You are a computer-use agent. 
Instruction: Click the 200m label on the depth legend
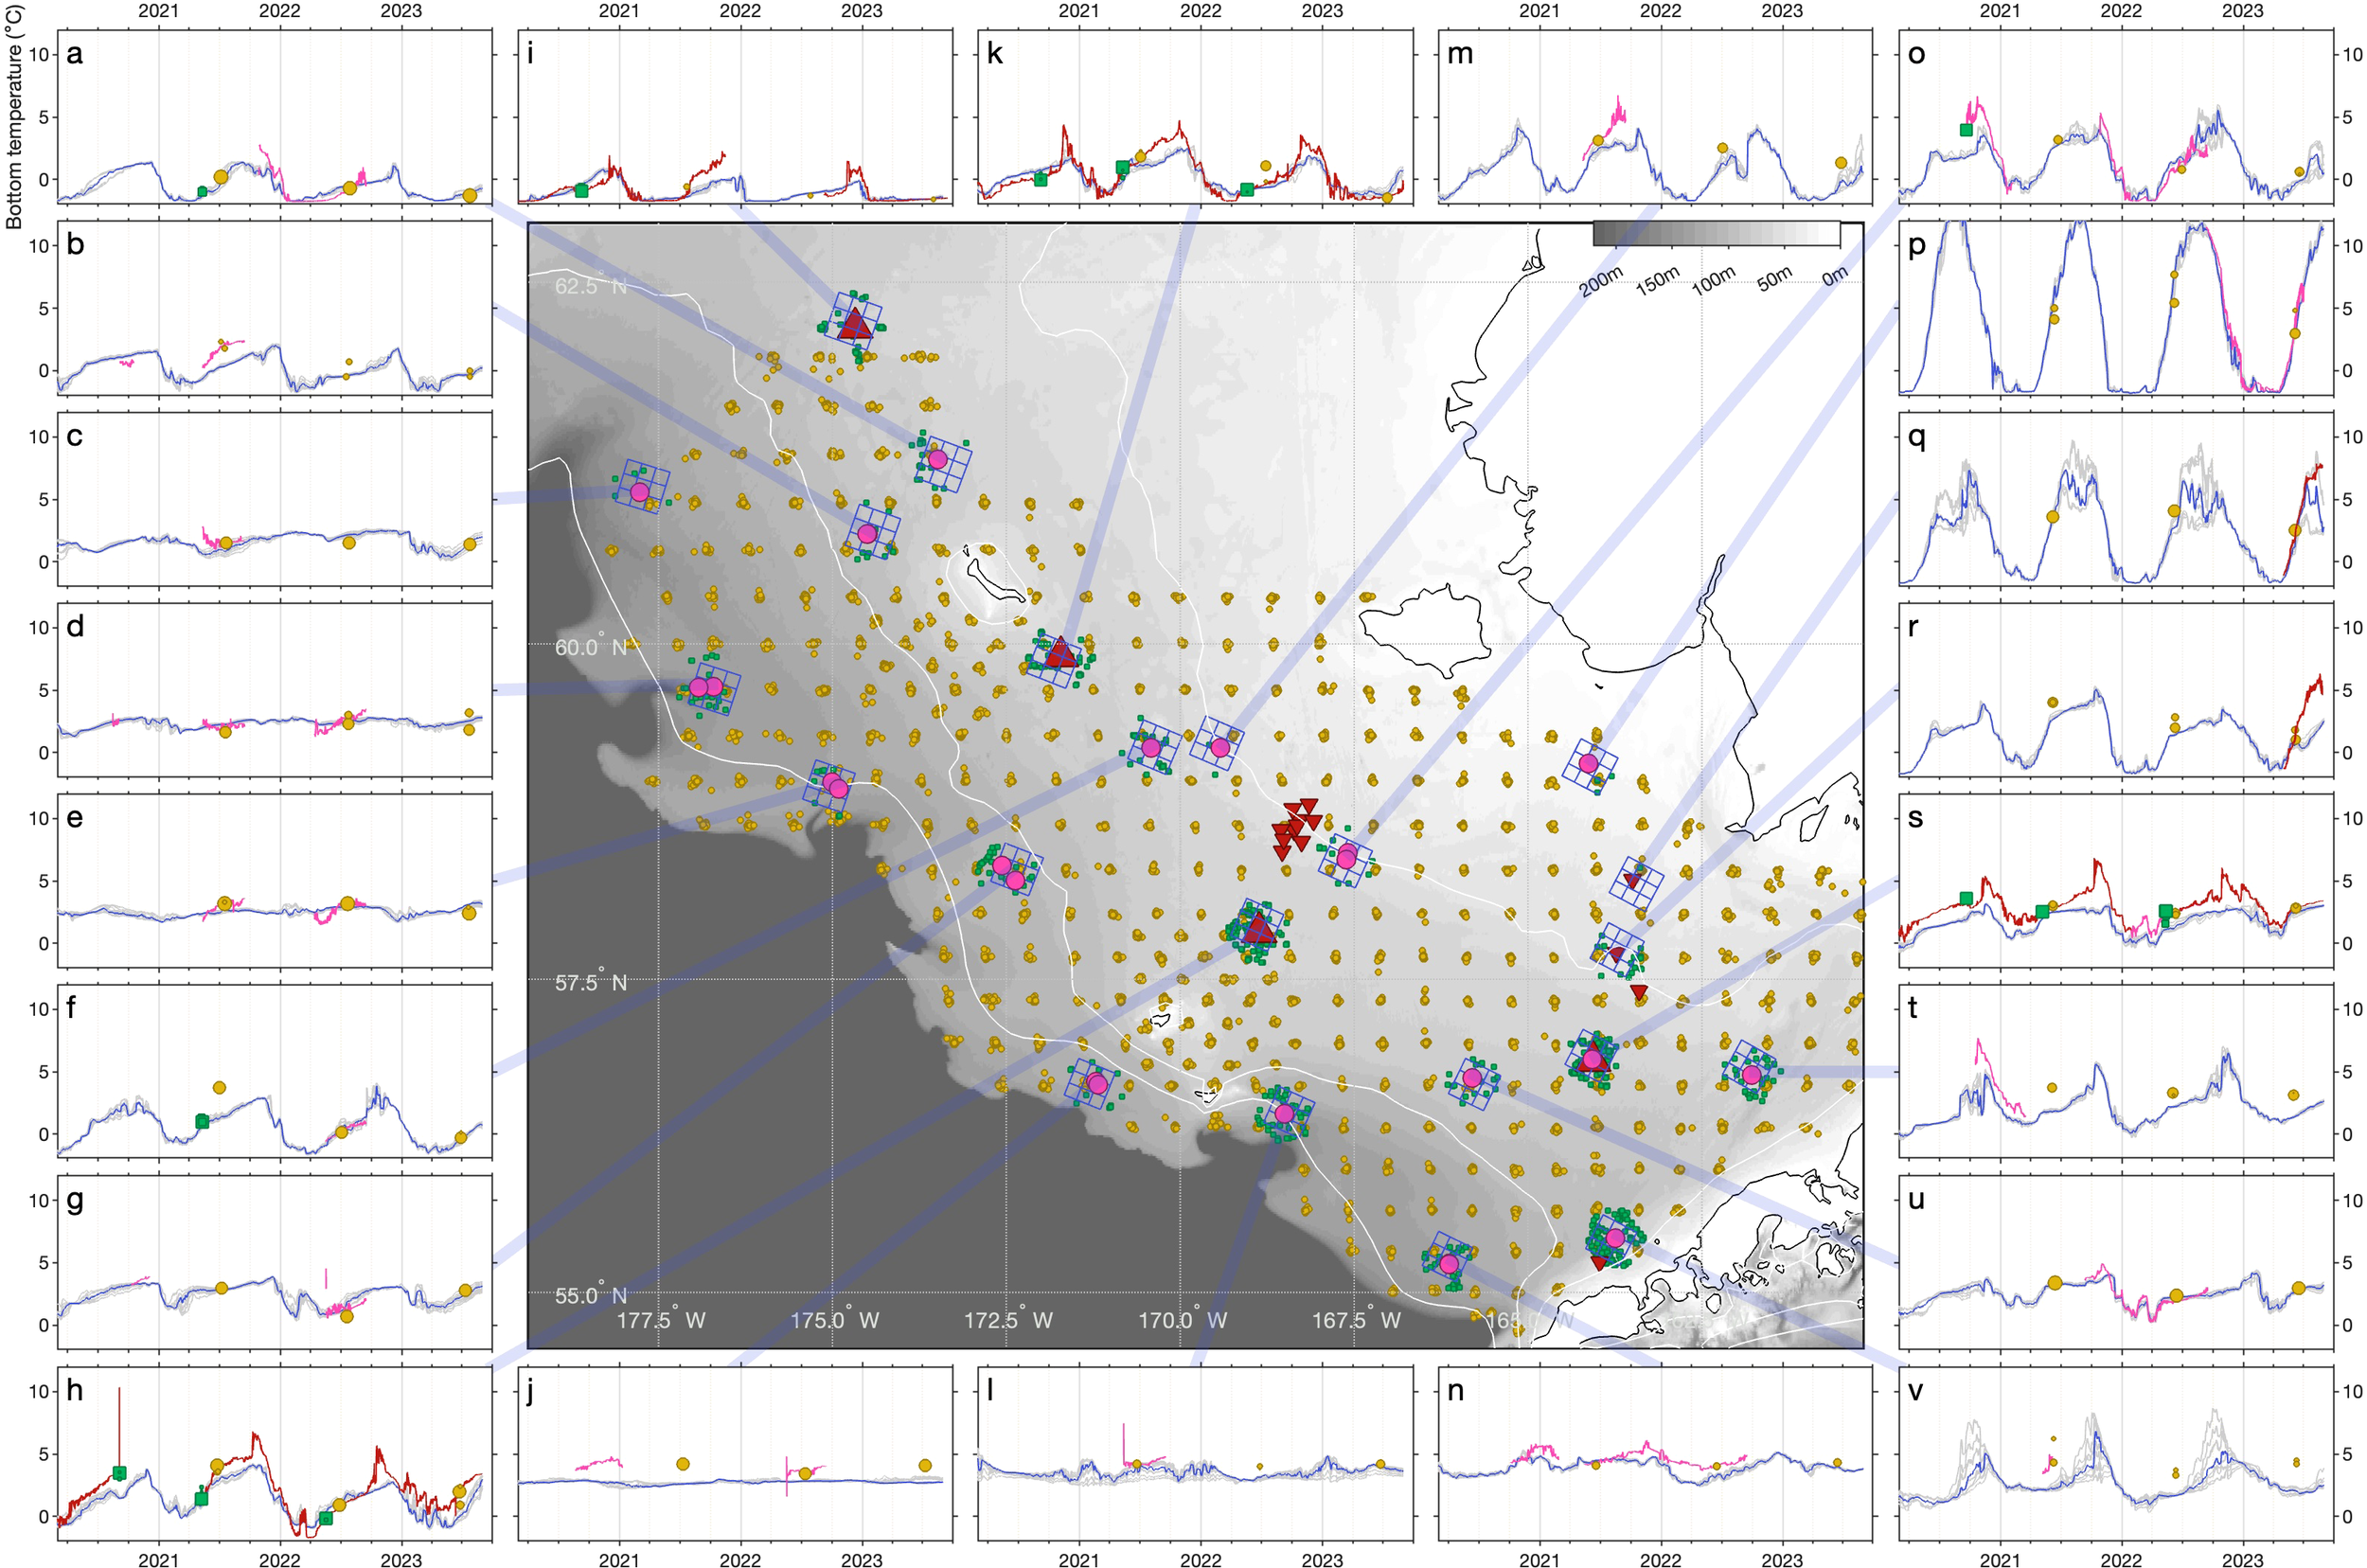click(1601, 282)
